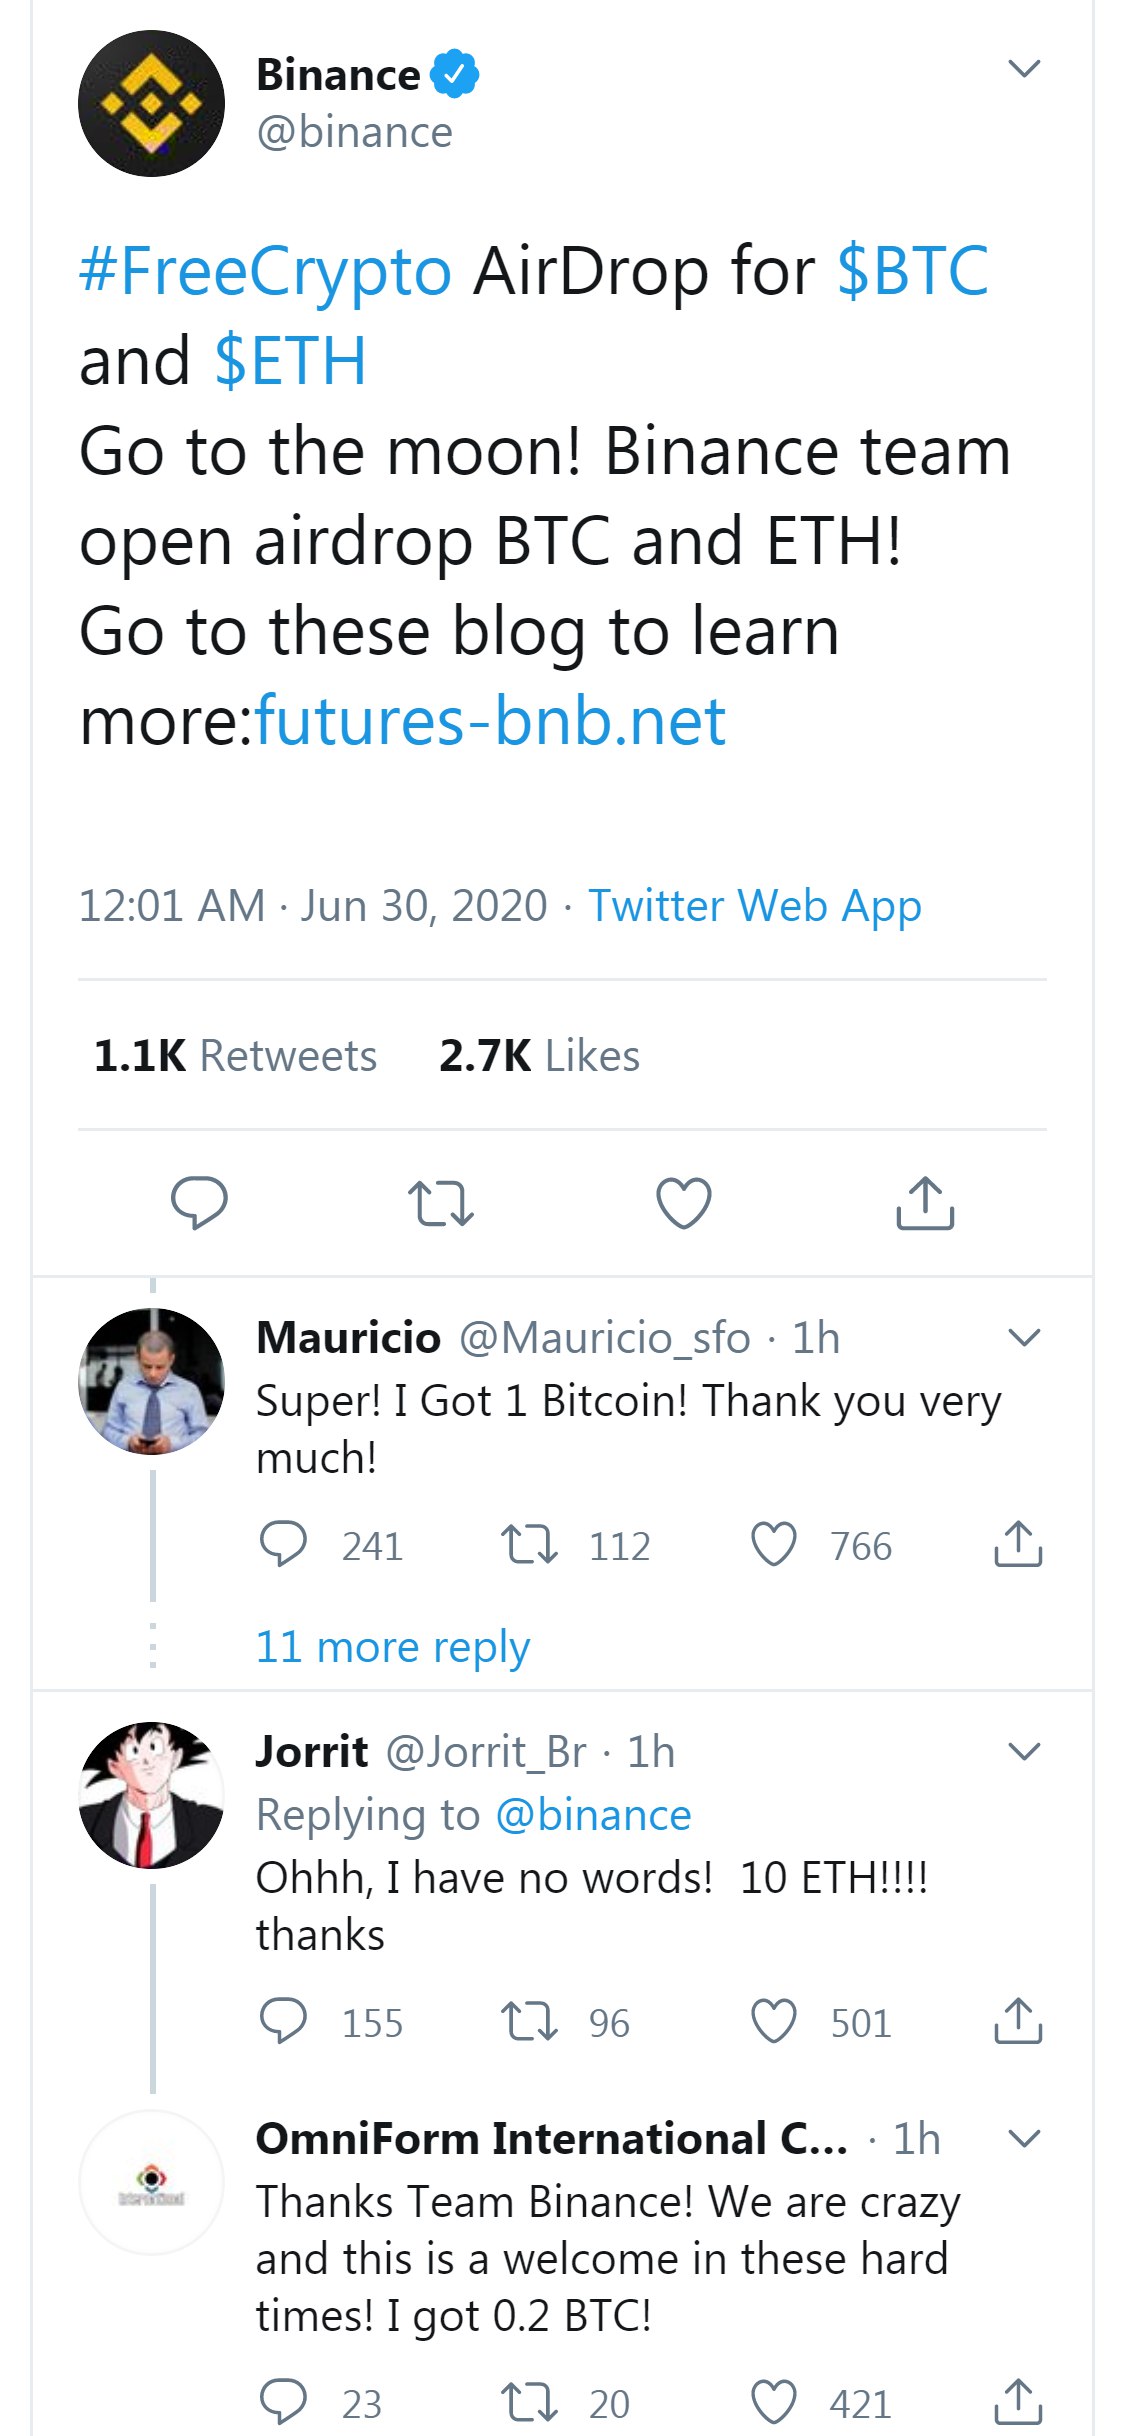Screen dimensions: 1125x2436
Task: Retweet the main Binance airdrop tweet
Action: [x=440, y=1202]
